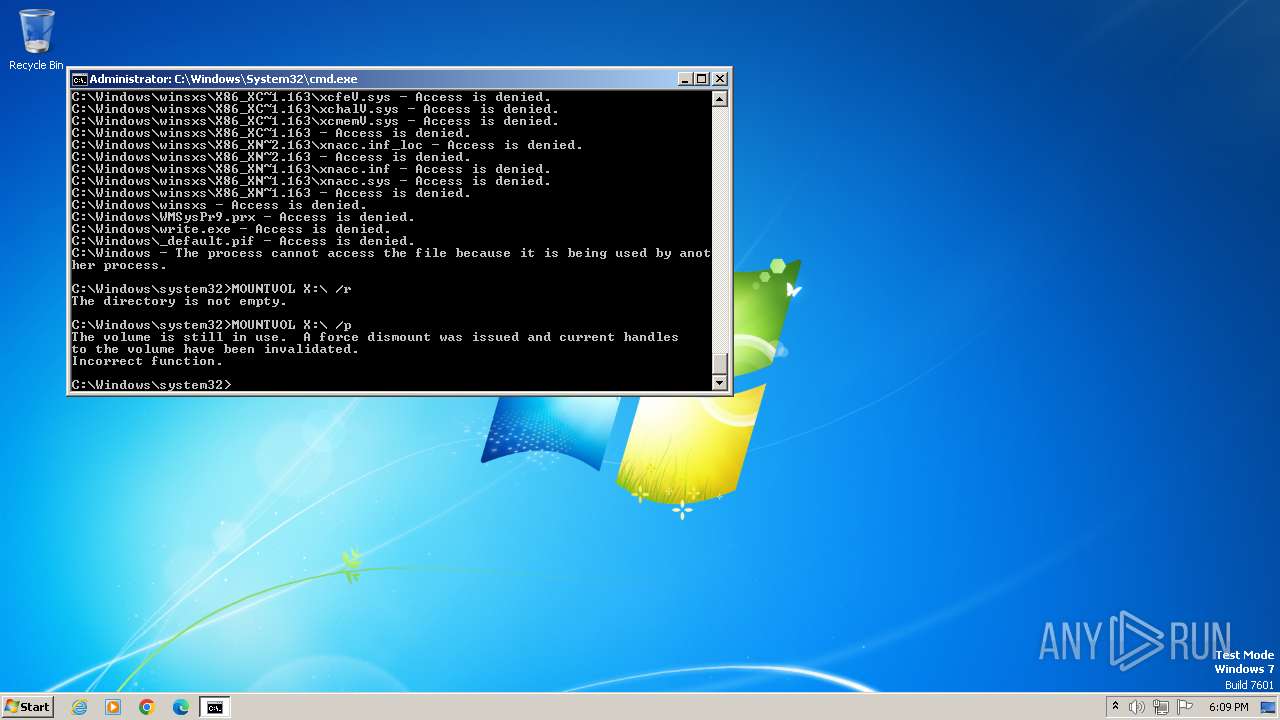Select the cmd.exe taskbar button
The image size is (1280, 720).
point(215,707)
